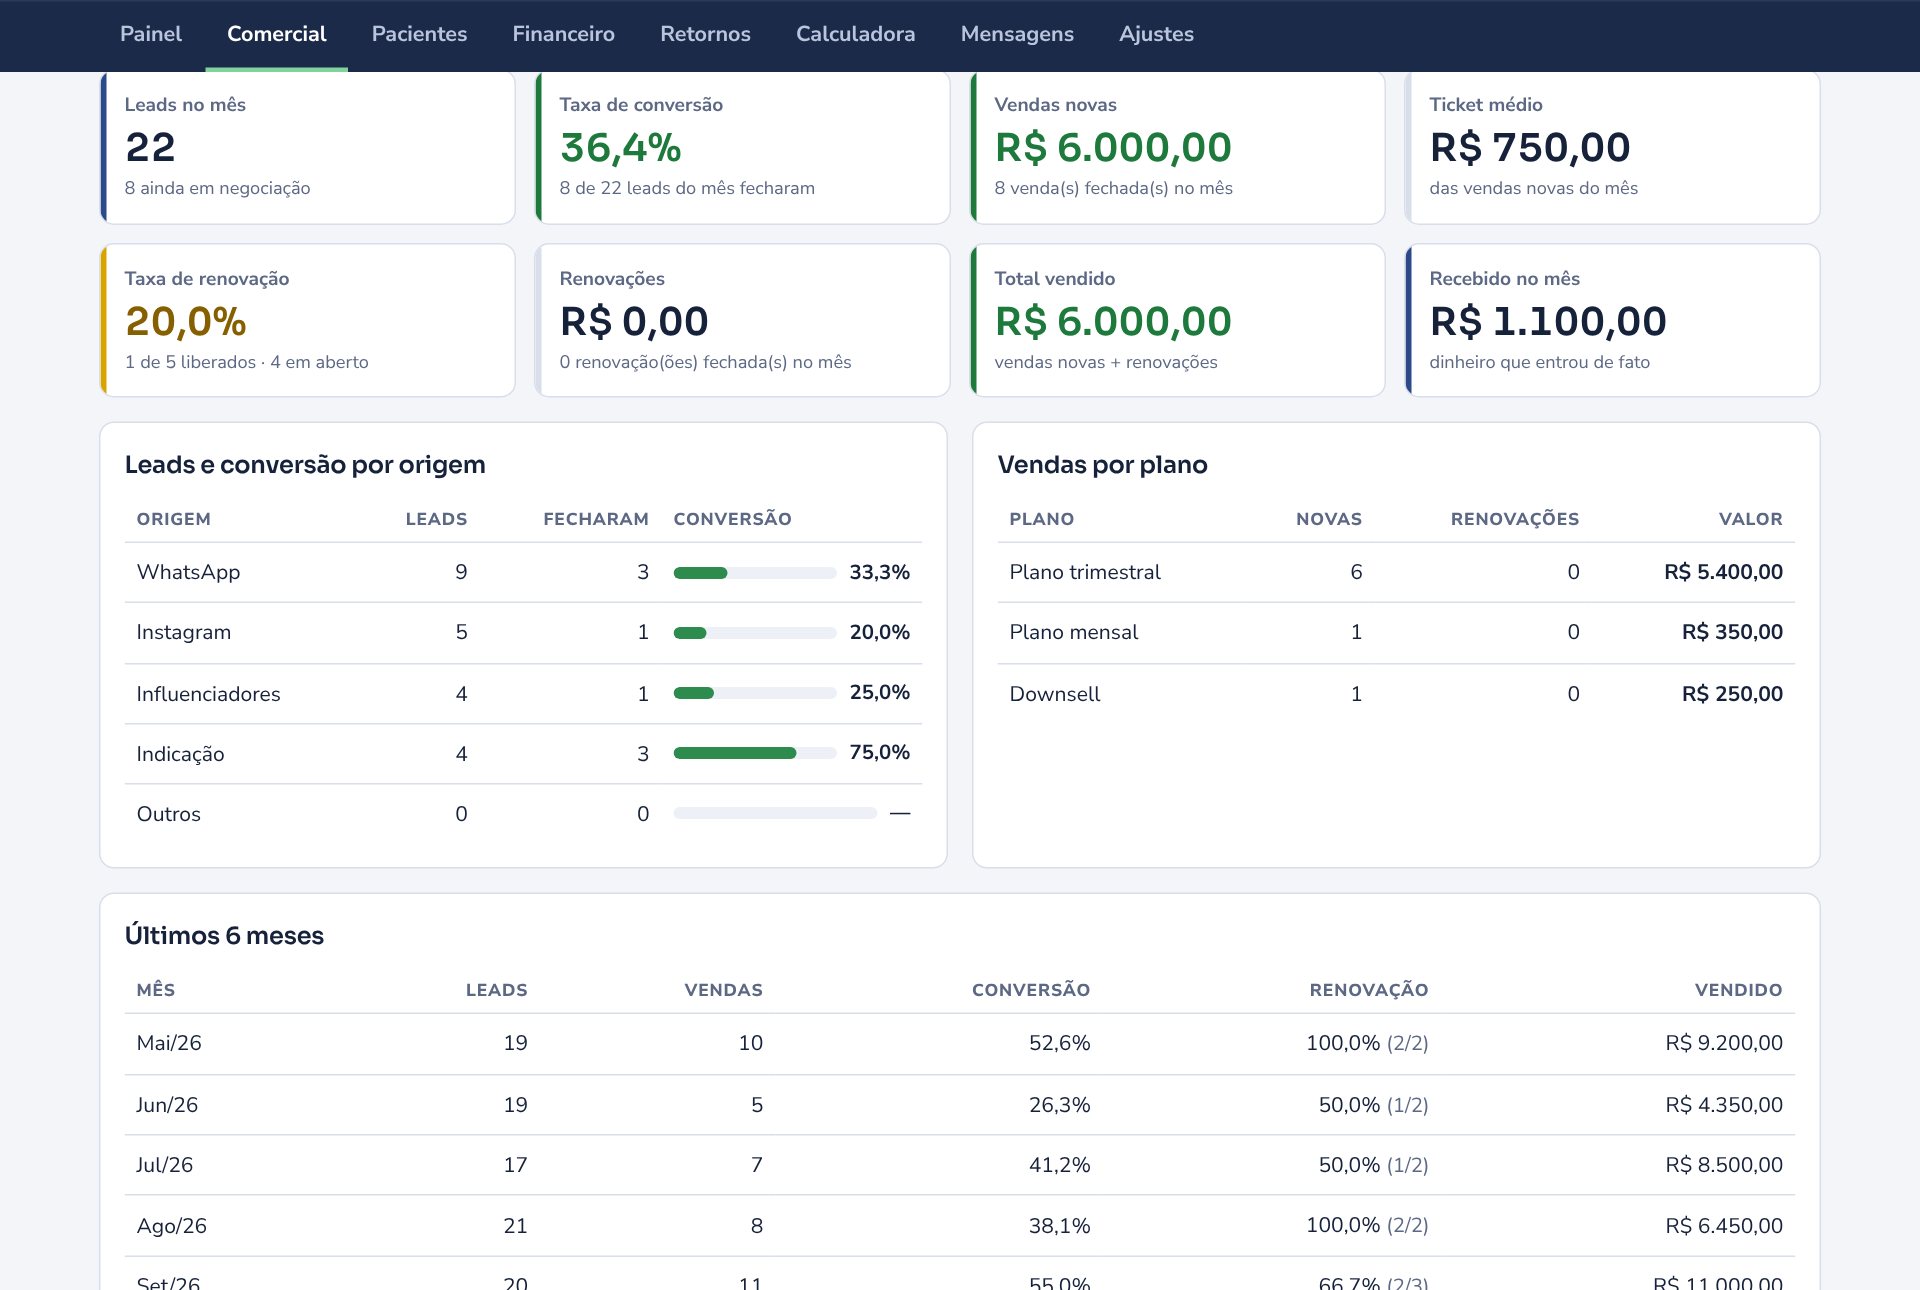This screenshot has height=1290, width=1920.
Task: Click the empty Outros conversion bar
Action: pos(775,813)
